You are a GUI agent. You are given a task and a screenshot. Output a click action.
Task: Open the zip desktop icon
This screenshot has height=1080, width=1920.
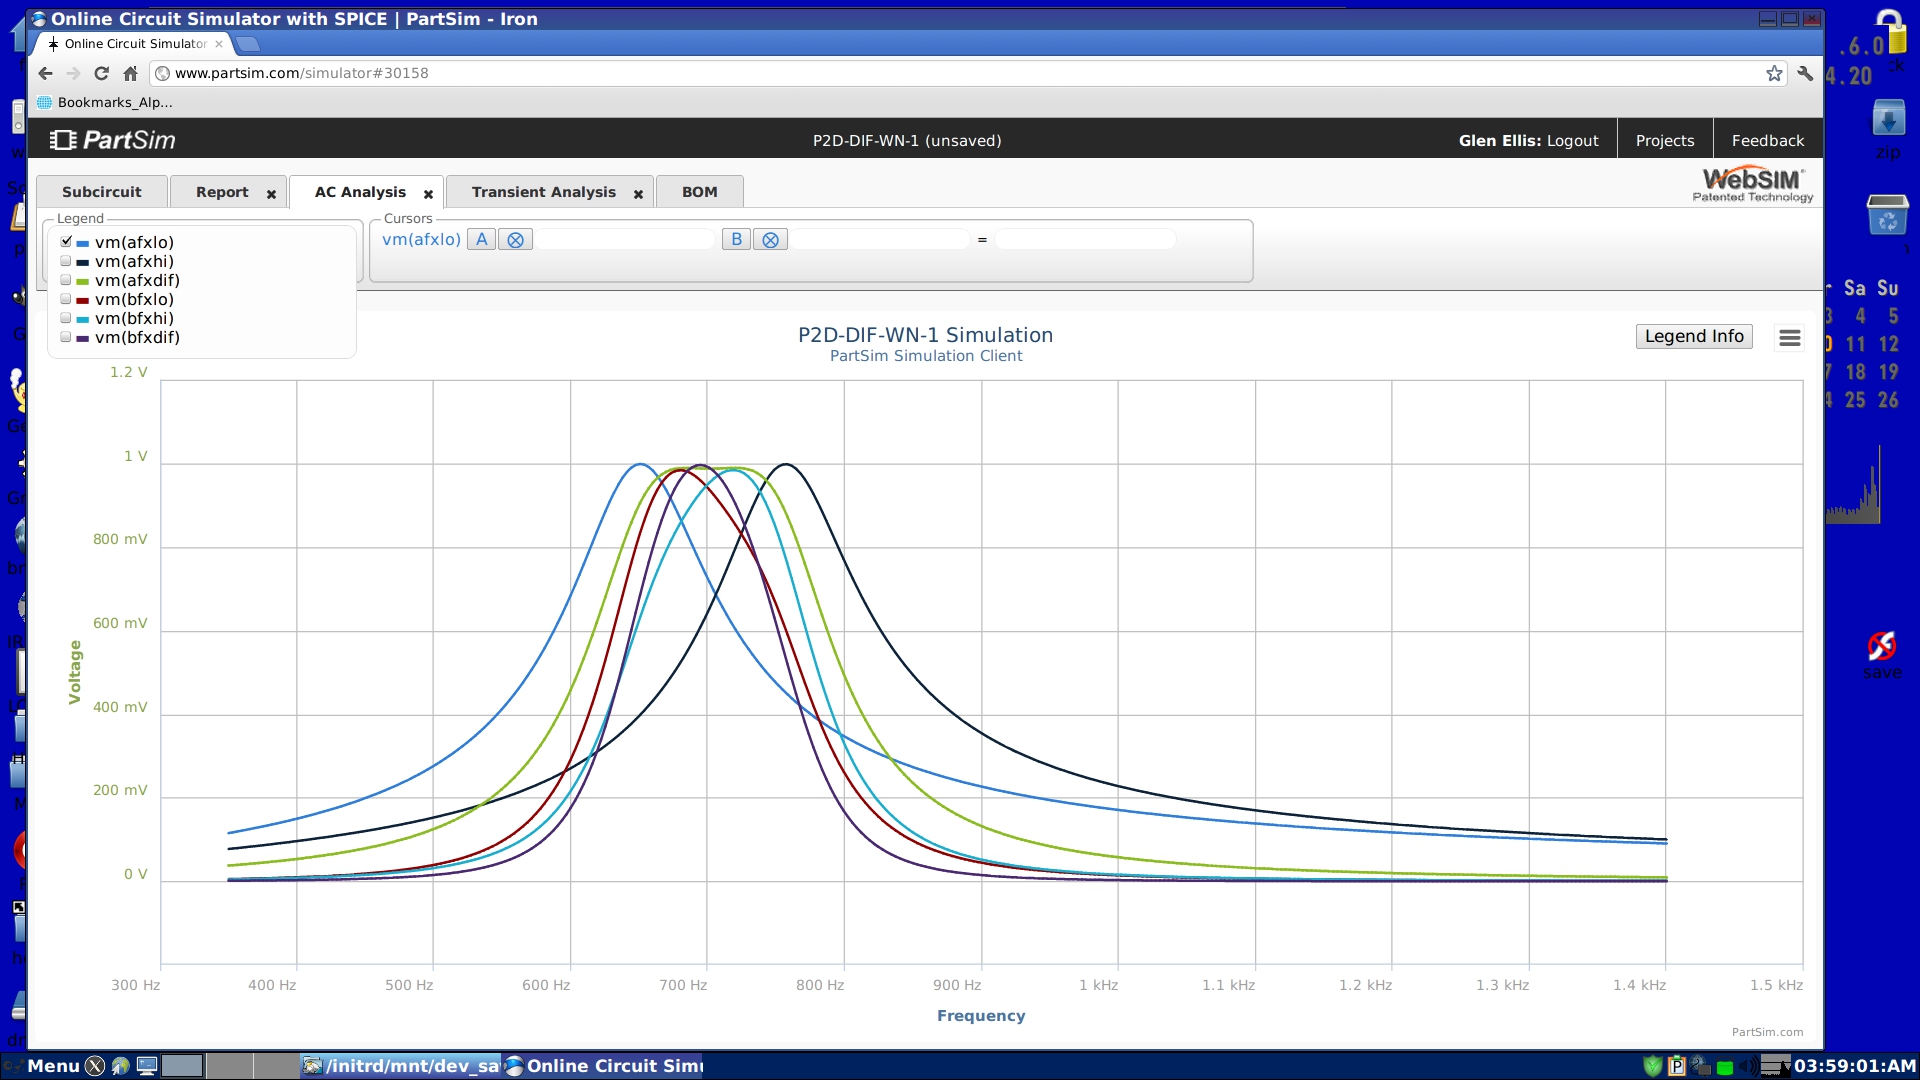click(1888, 130)
